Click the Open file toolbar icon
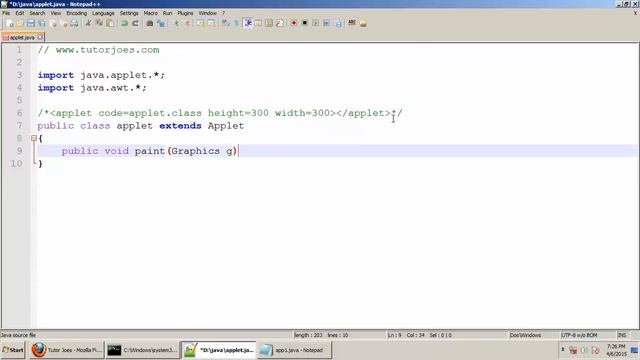 [x=20, y=23]
